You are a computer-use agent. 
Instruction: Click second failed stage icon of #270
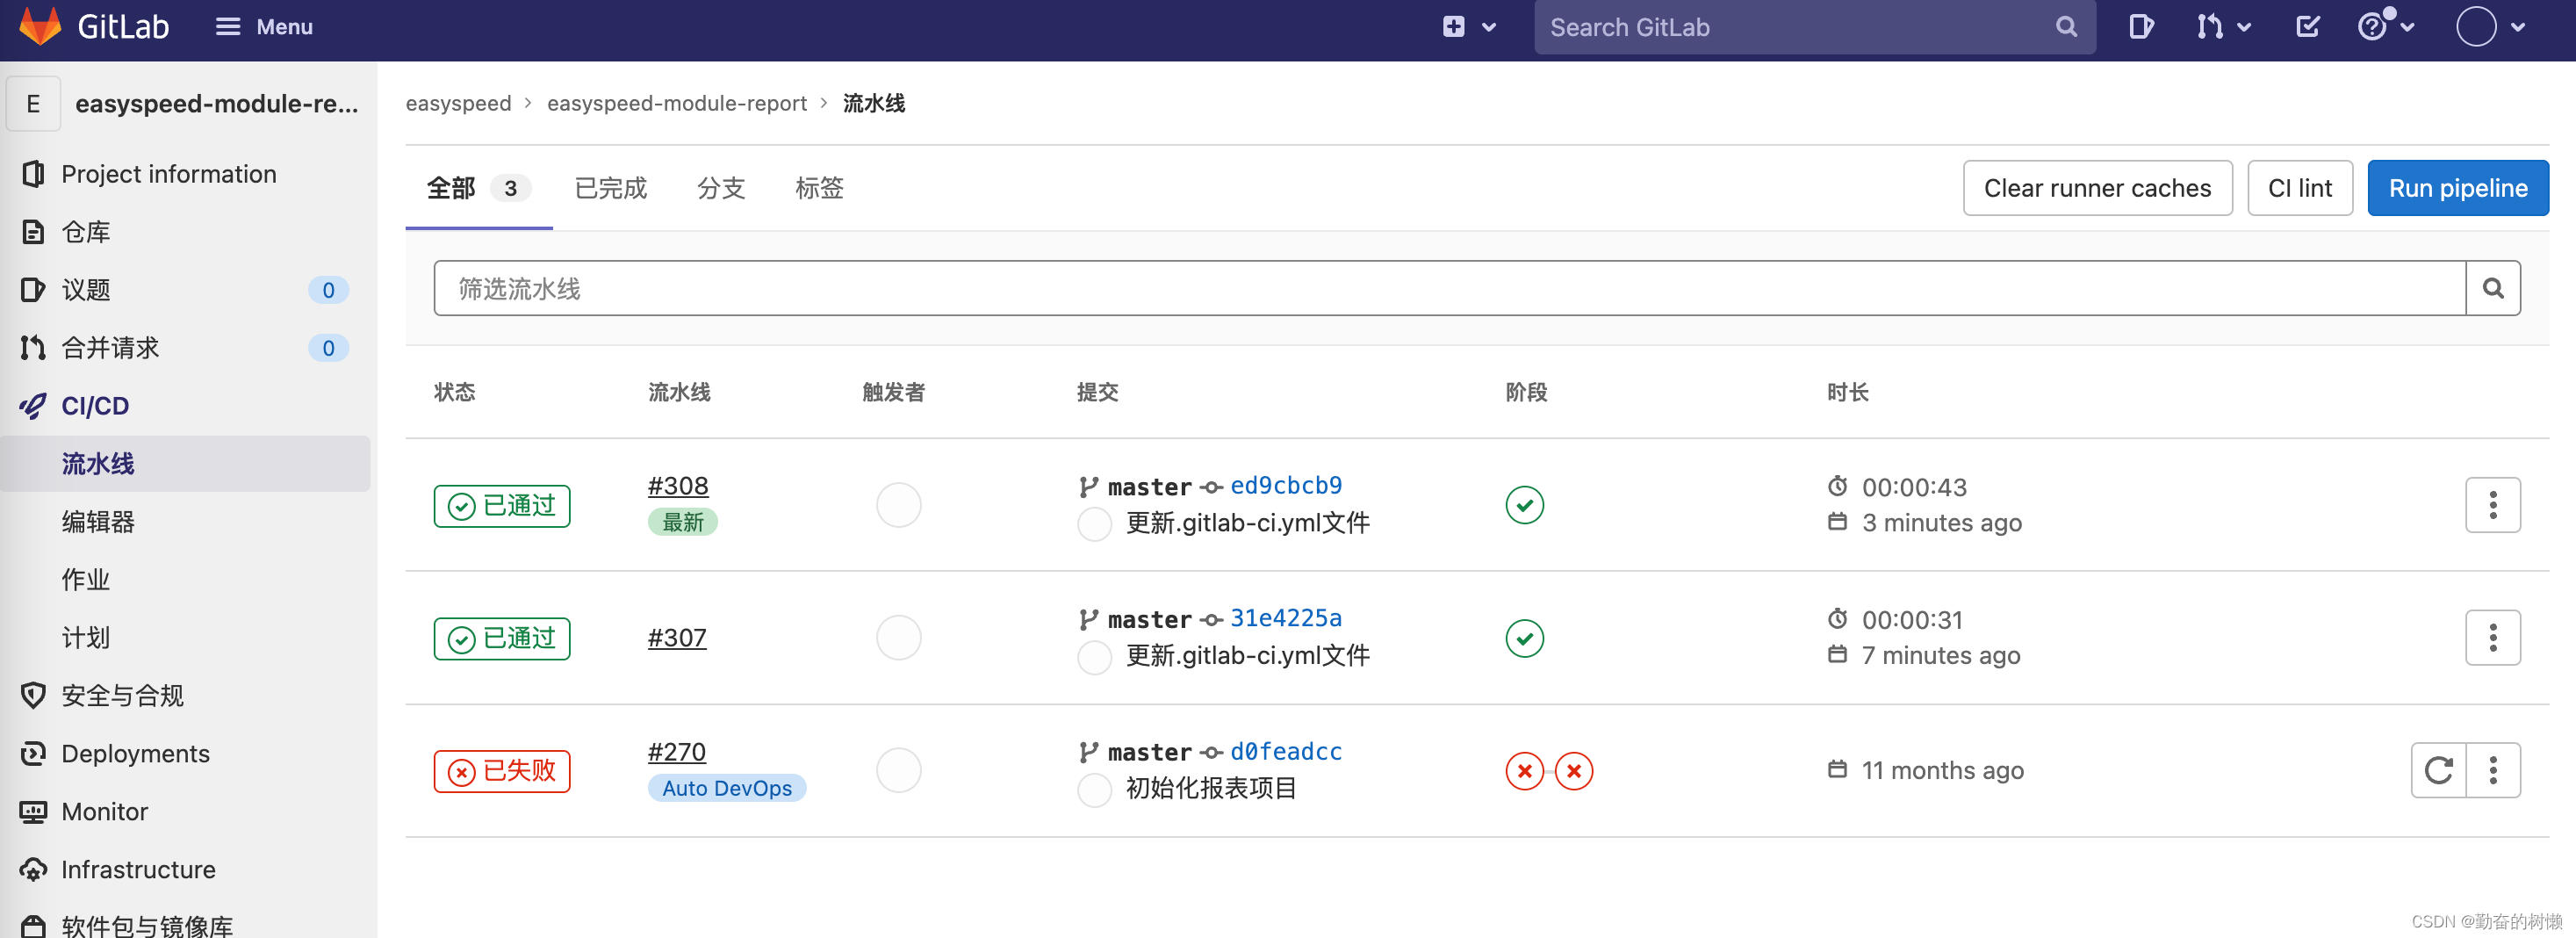pyautogui.click(x=1573, y=771)
